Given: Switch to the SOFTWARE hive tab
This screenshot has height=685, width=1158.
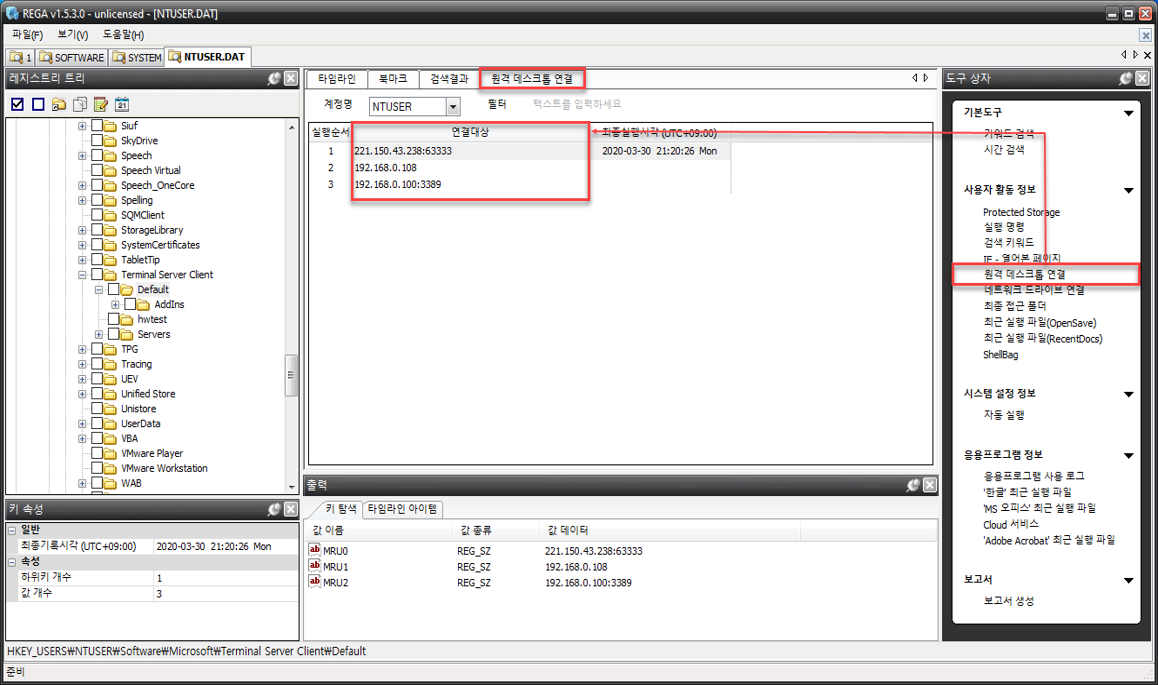Looking at the screenshot, I should 72,57.
